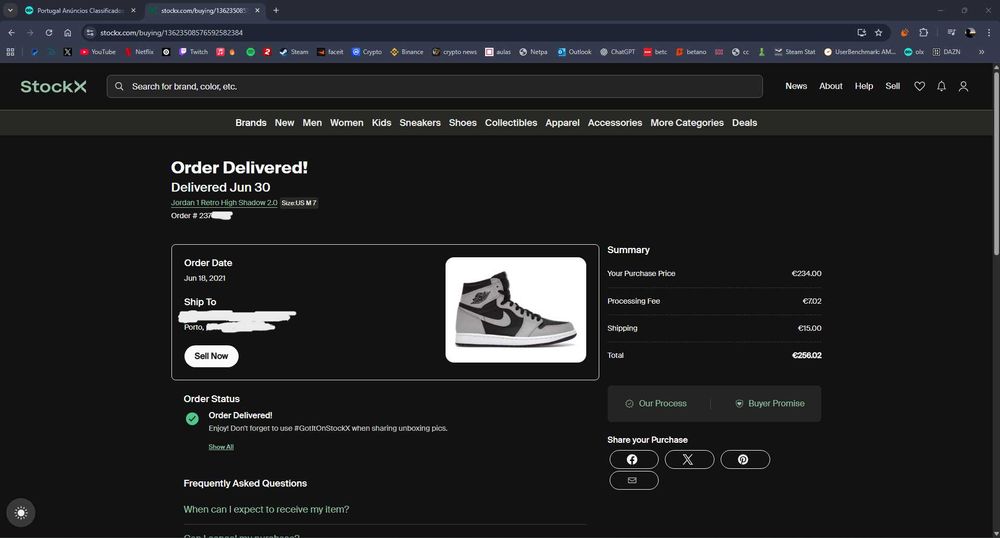Go back to previous page
1000x538 pixels.
(x=11, y=33)
